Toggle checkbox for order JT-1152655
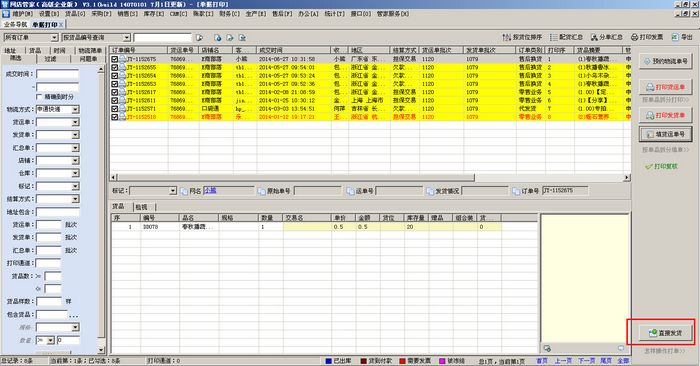 point(115,67)
